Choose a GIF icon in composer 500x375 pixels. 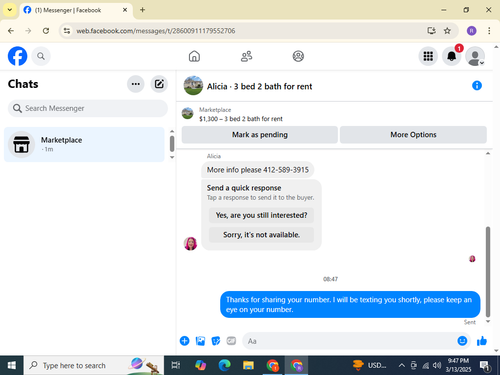pos(231,341)
